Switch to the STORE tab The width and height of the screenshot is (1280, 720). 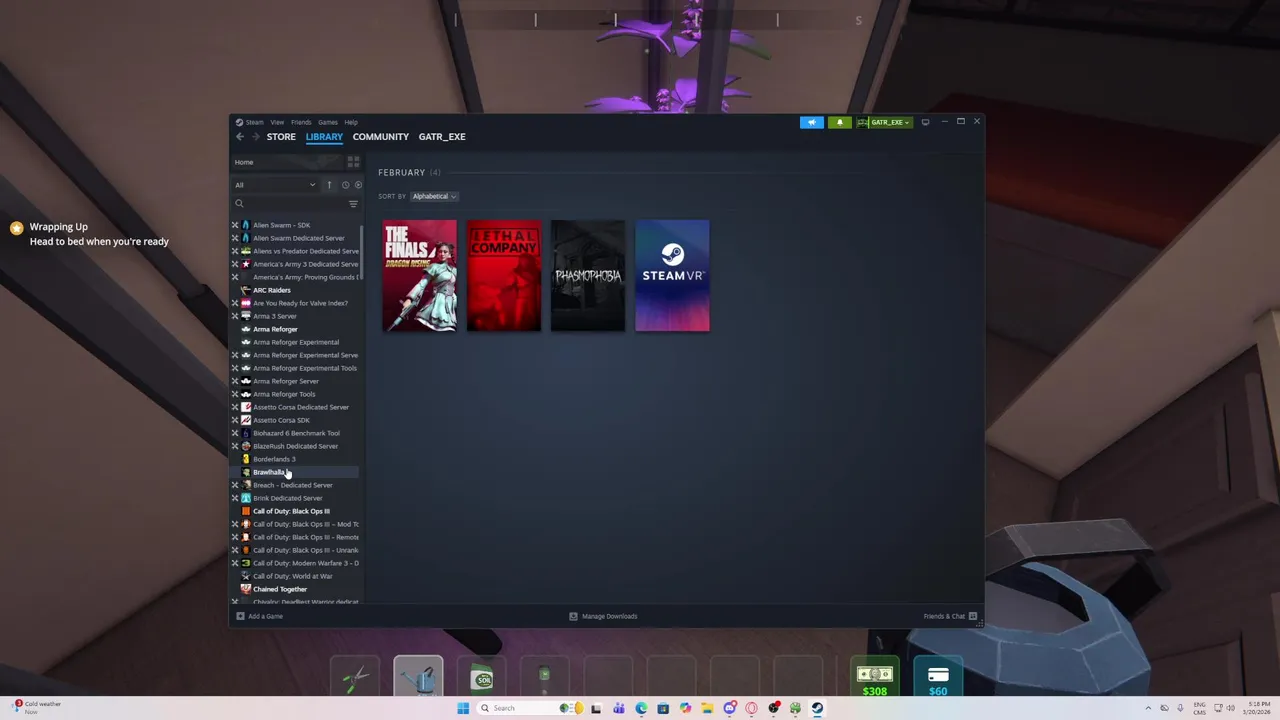pos(281,137)
